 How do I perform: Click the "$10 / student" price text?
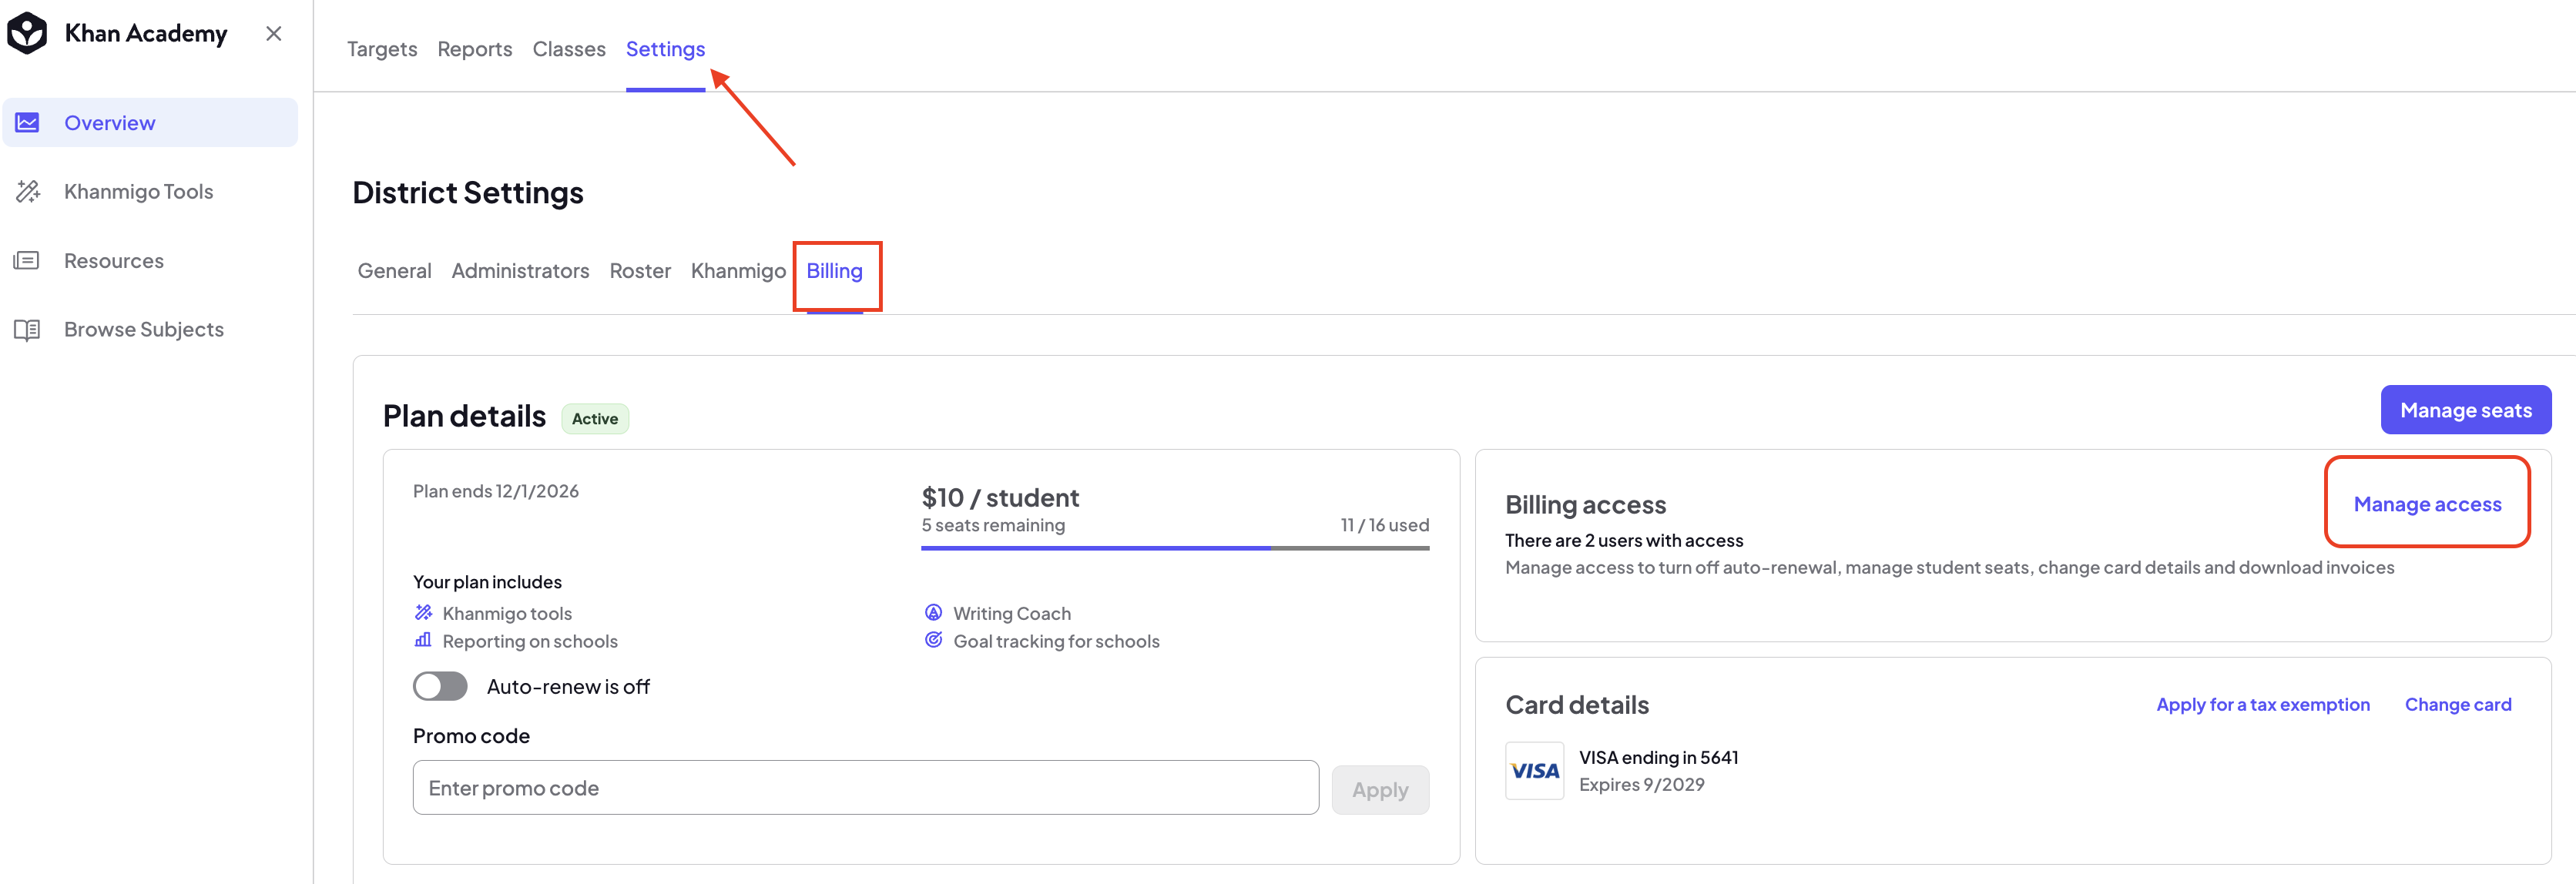pos(1000,497)
